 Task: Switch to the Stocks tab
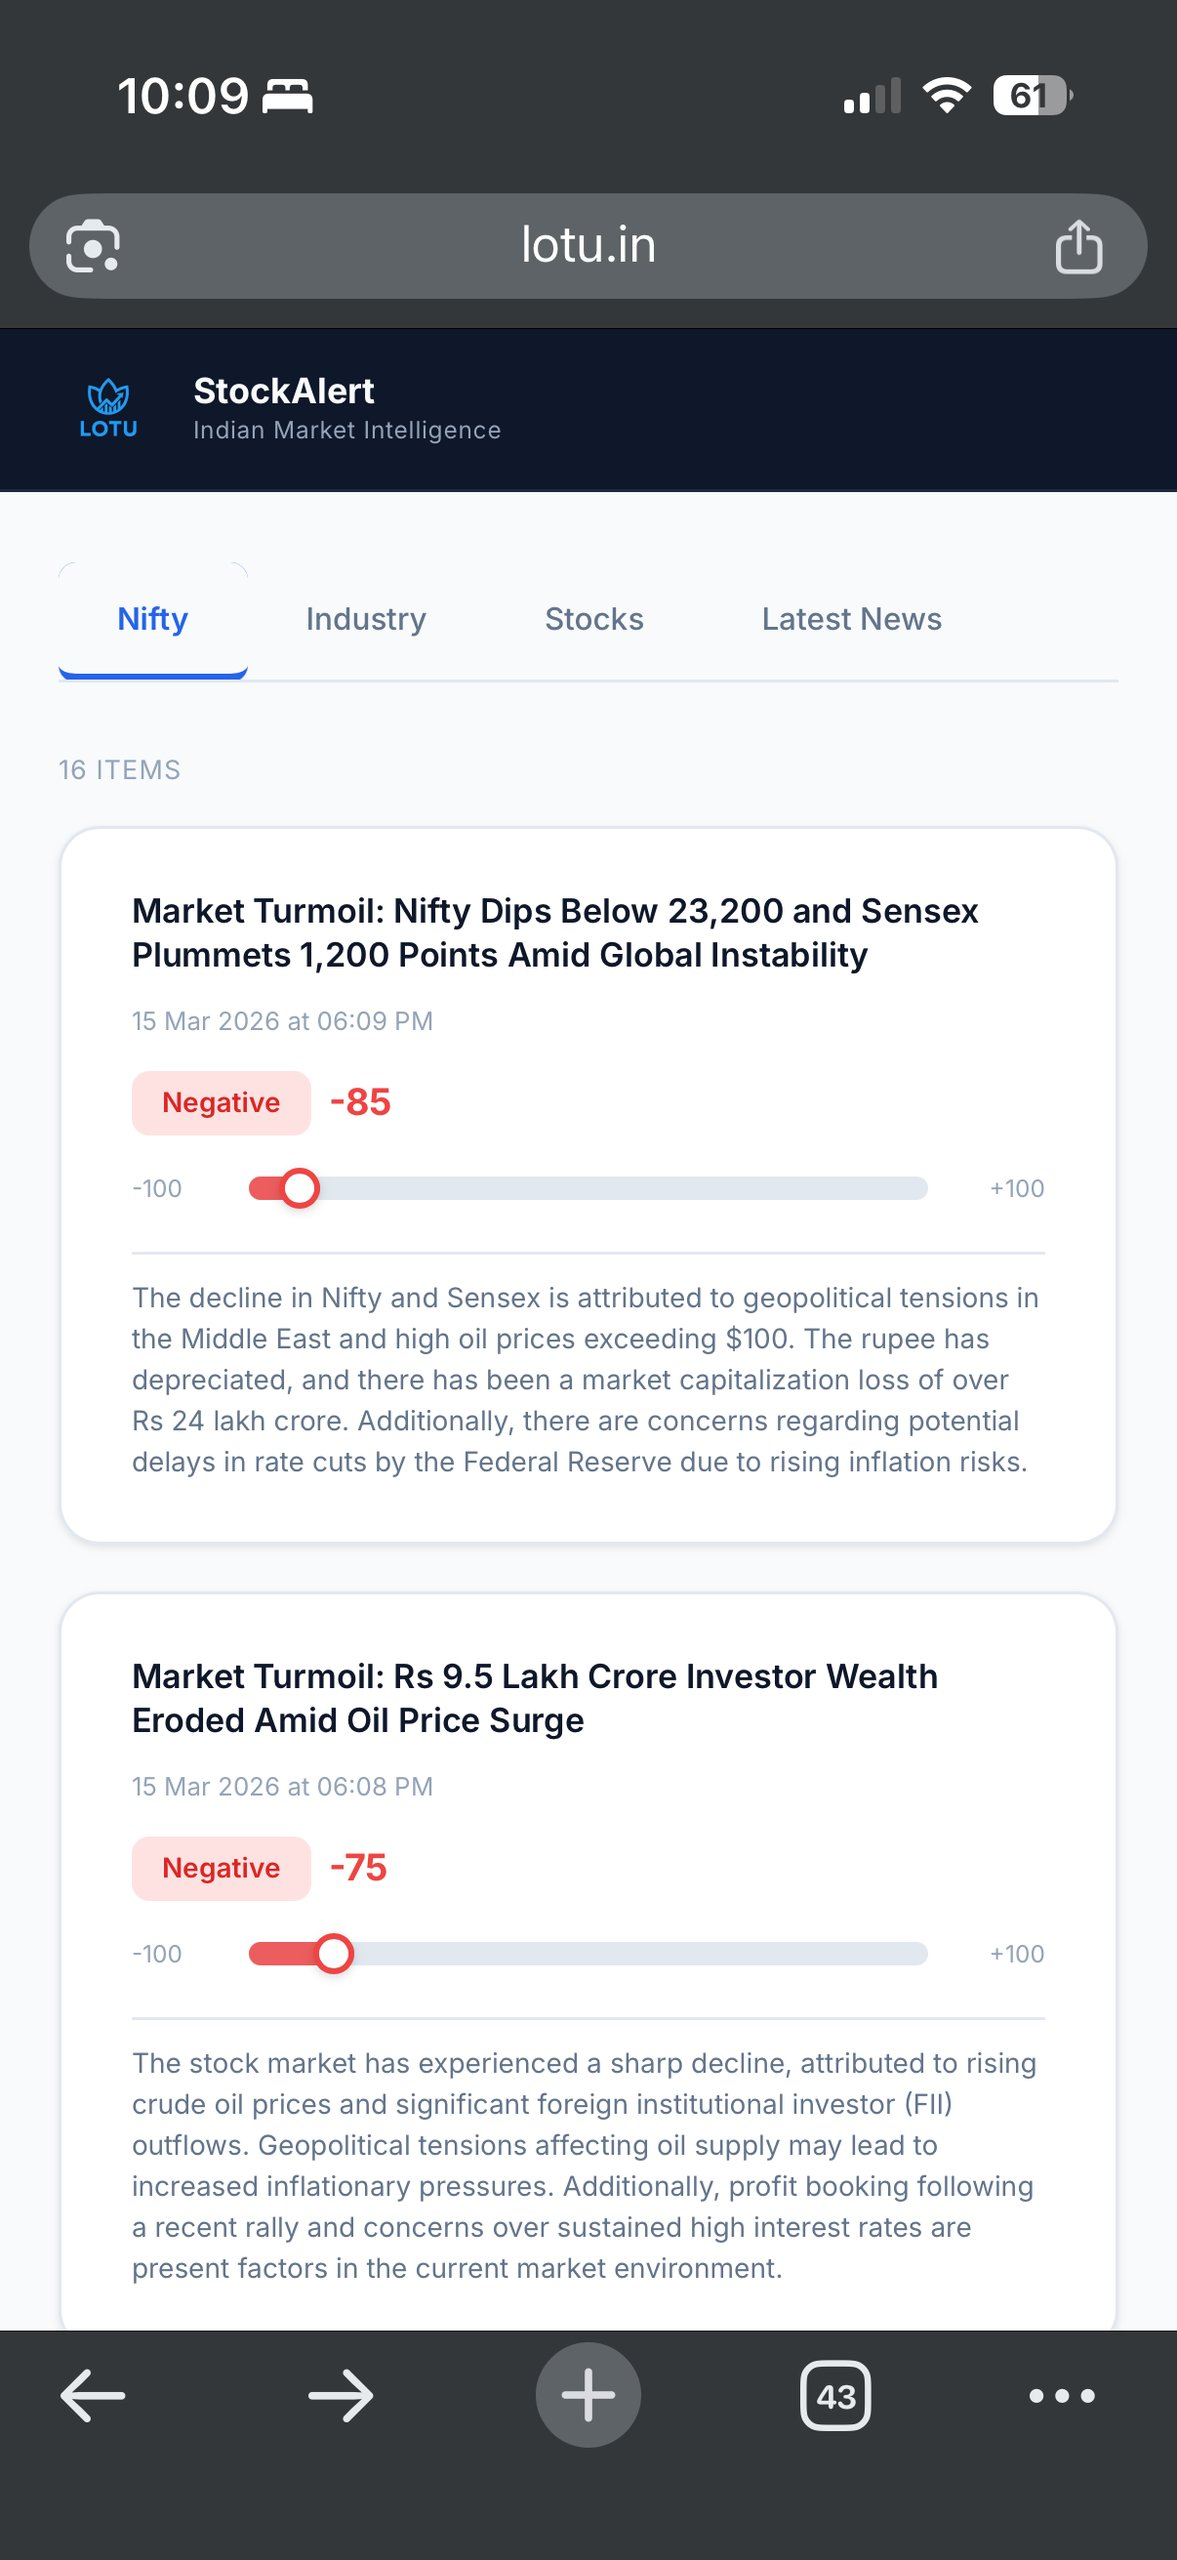[594, 619]
